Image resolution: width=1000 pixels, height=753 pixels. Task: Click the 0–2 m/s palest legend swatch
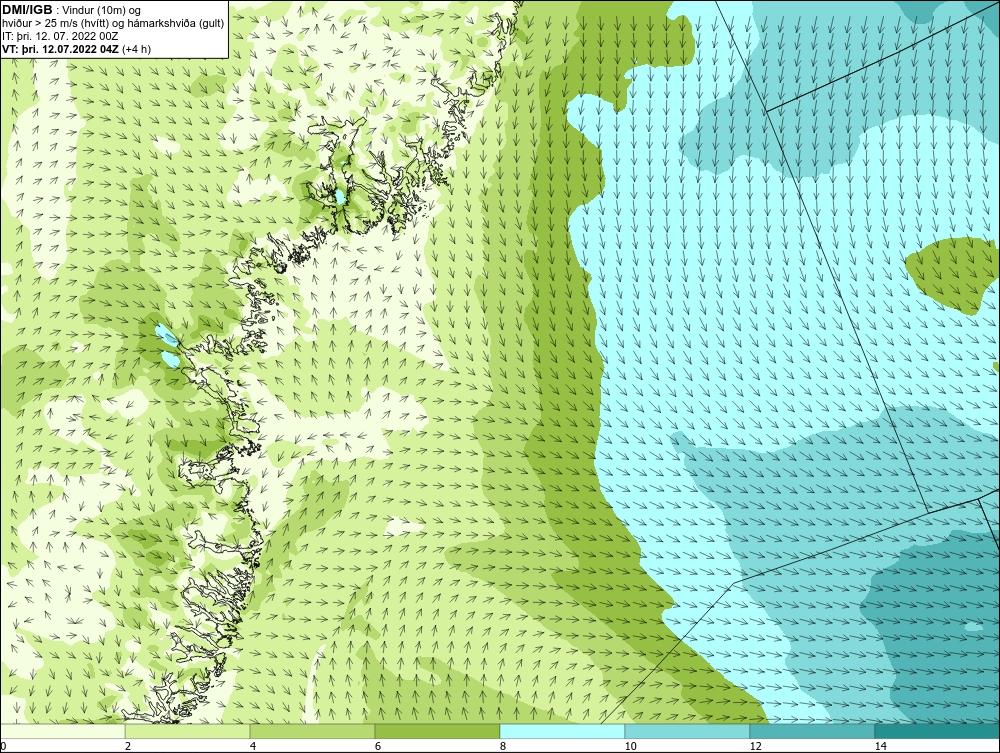point(62,731)
